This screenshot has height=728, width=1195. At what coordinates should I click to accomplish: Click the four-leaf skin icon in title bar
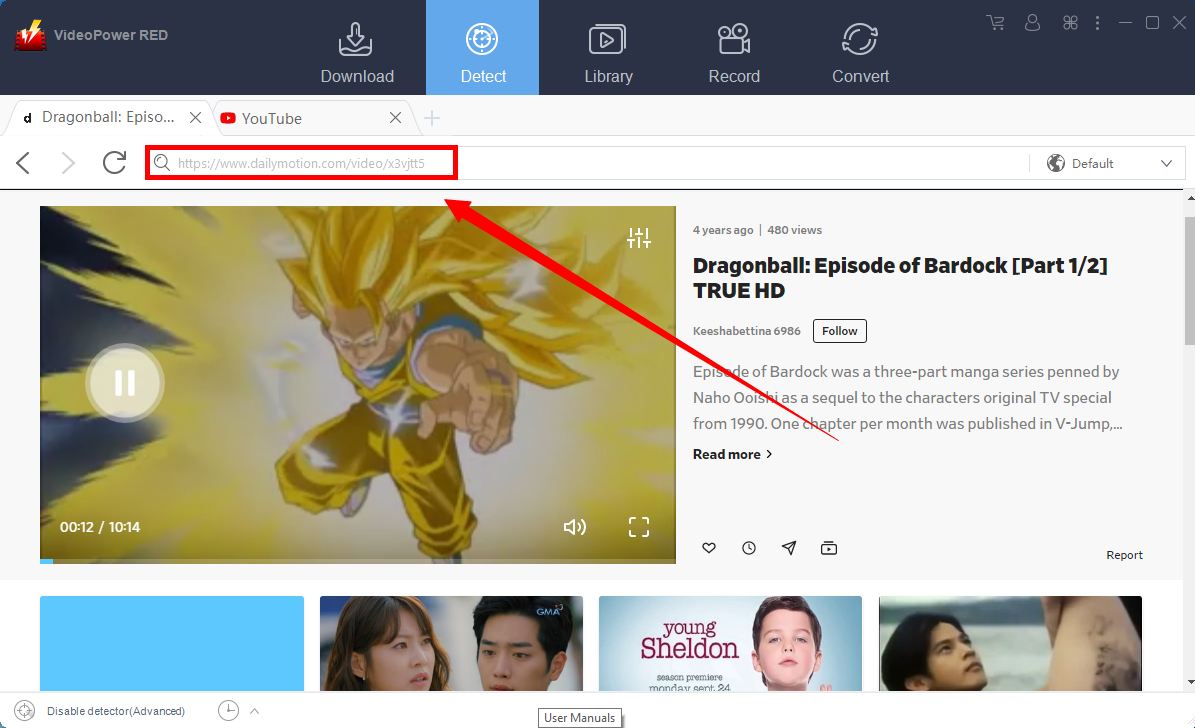1070,23
